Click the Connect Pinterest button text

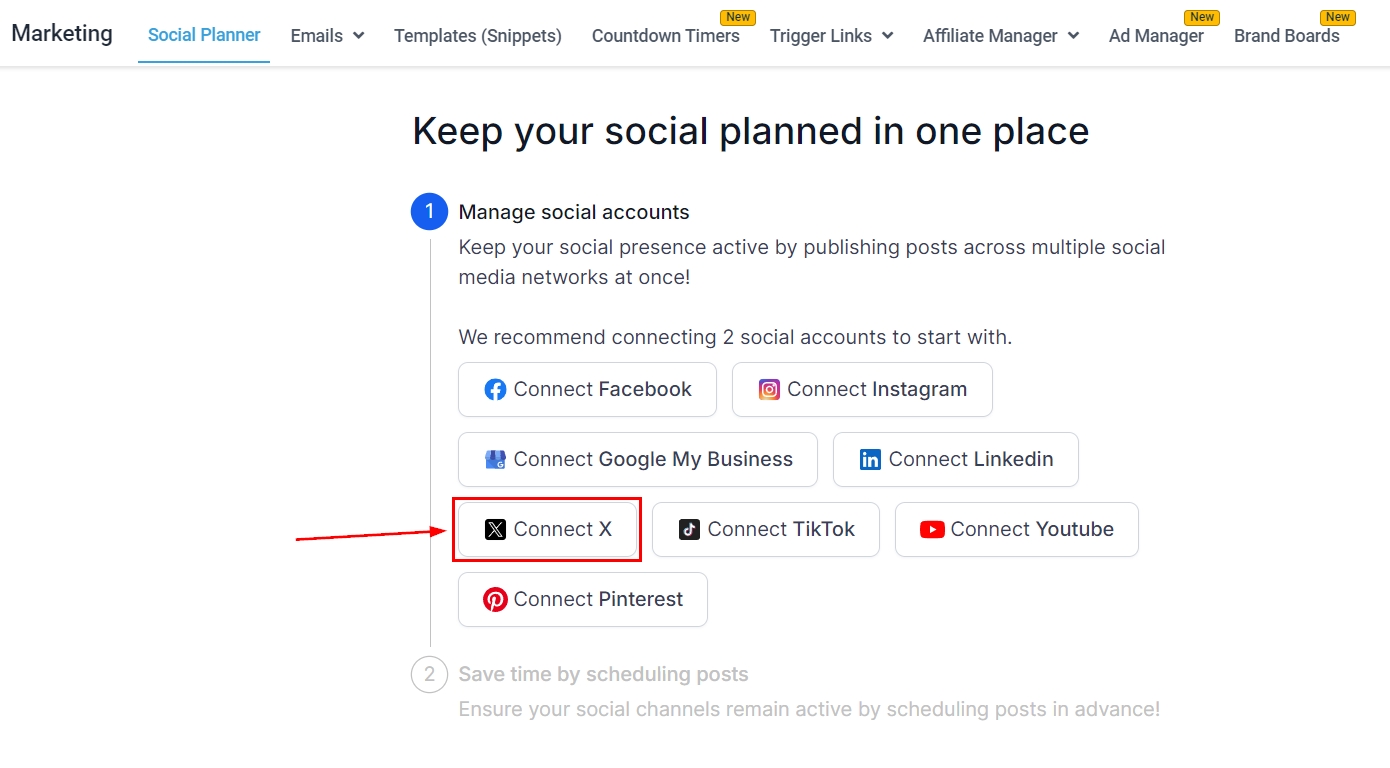point(598,600)
